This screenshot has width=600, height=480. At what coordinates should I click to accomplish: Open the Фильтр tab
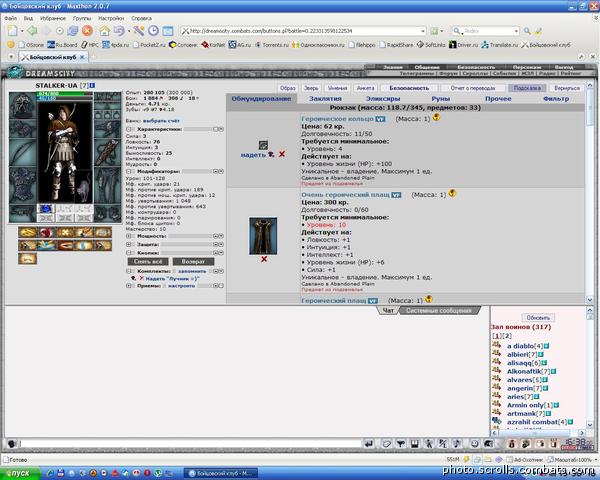pyautogui.click(x=556, y=99)
